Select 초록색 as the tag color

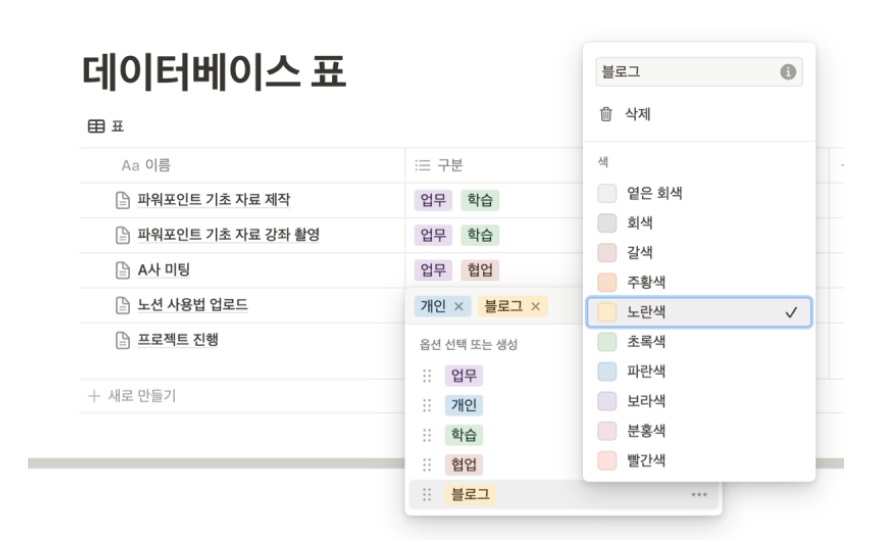tap(699, 341)
